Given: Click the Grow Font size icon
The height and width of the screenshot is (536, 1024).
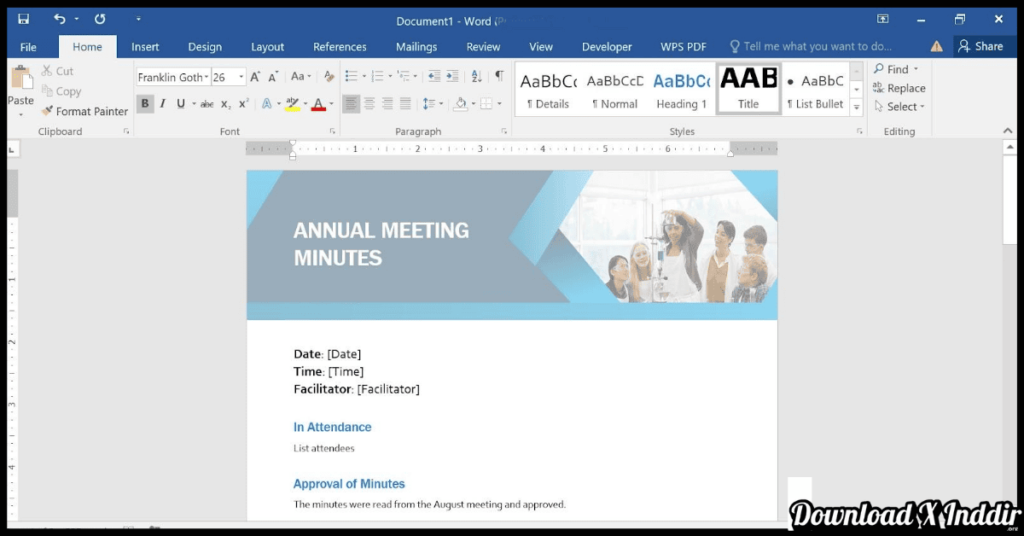Looking at the screenshot, I should coord(255,77).
